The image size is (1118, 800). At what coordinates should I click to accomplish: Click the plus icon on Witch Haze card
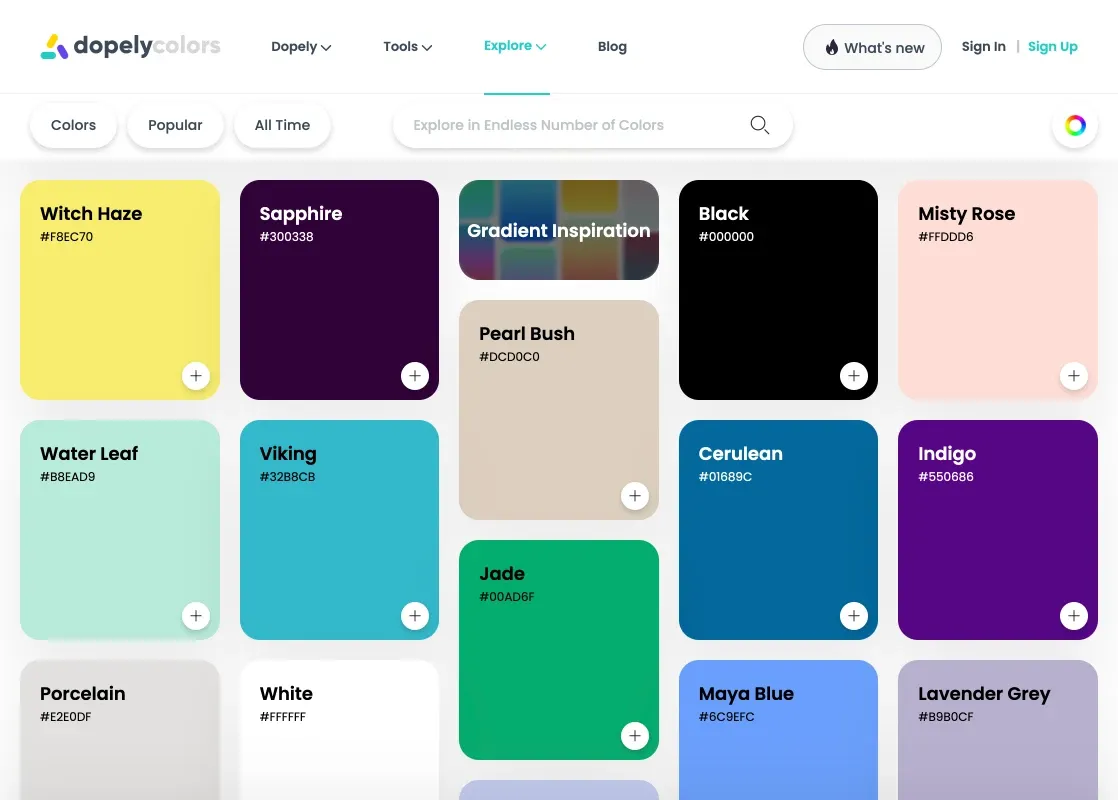tap(195, 376)
